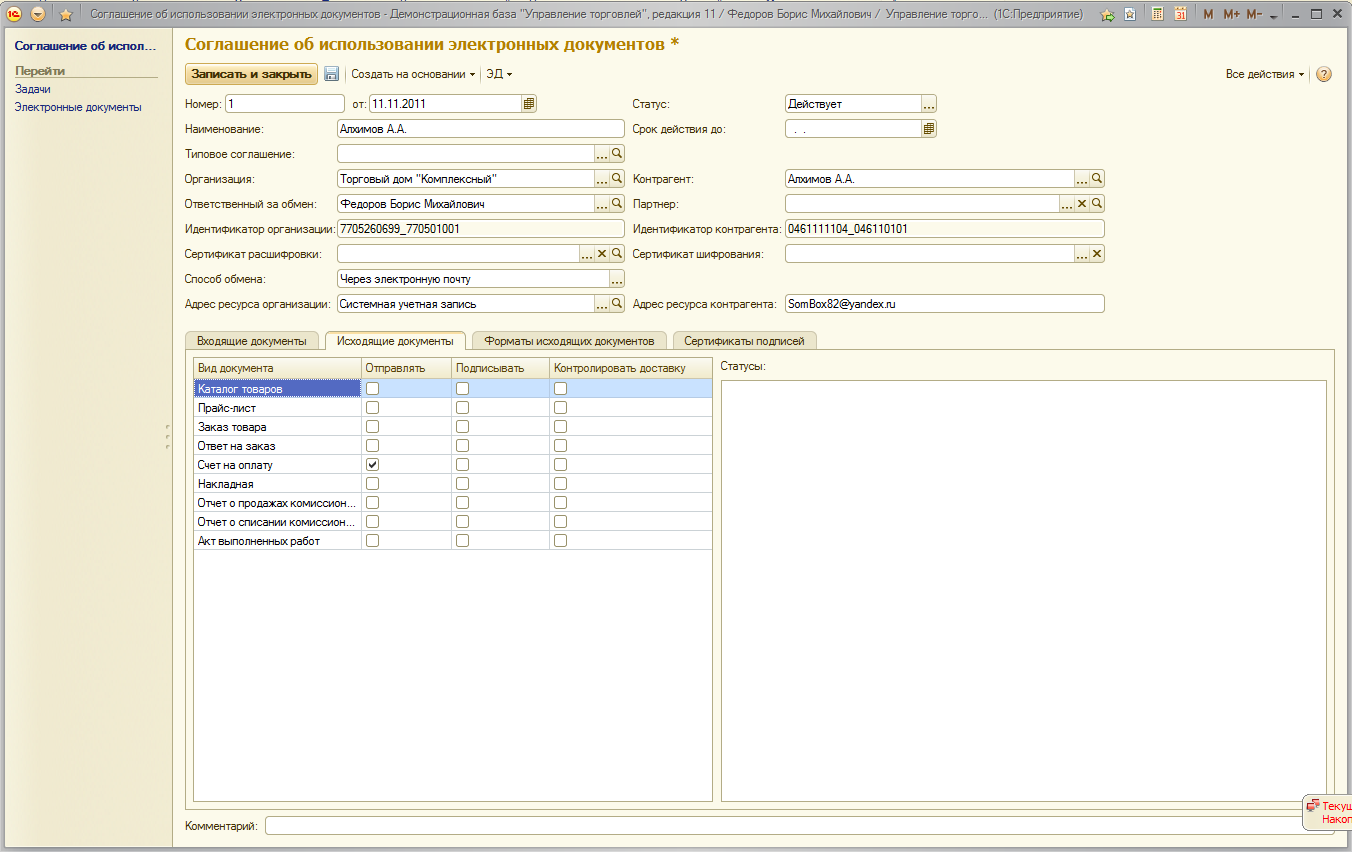Click the Наименование field containing Алхимов А.А.
The image size is (1352, 852).
481,129
